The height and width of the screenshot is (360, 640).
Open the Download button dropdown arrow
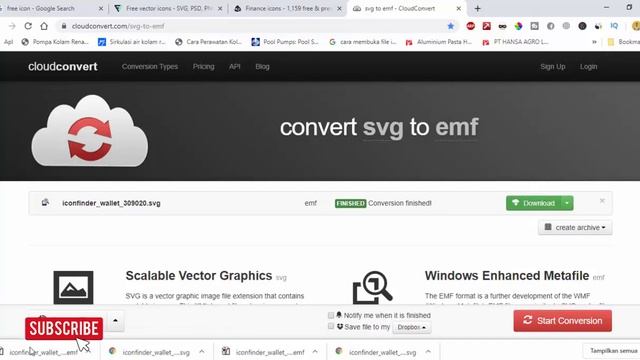pyautogui.click(x=567, y=203)
